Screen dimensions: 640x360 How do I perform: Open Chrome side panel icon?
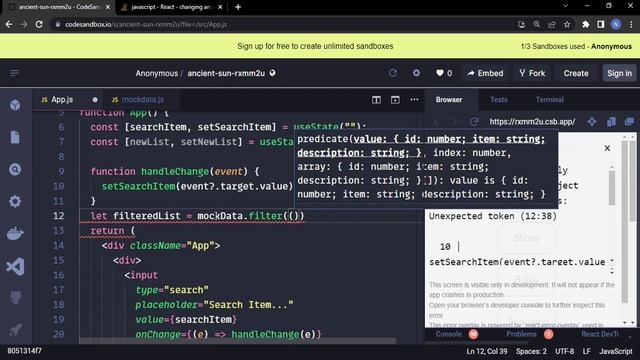pyautogui.click(x=600, y=24)
